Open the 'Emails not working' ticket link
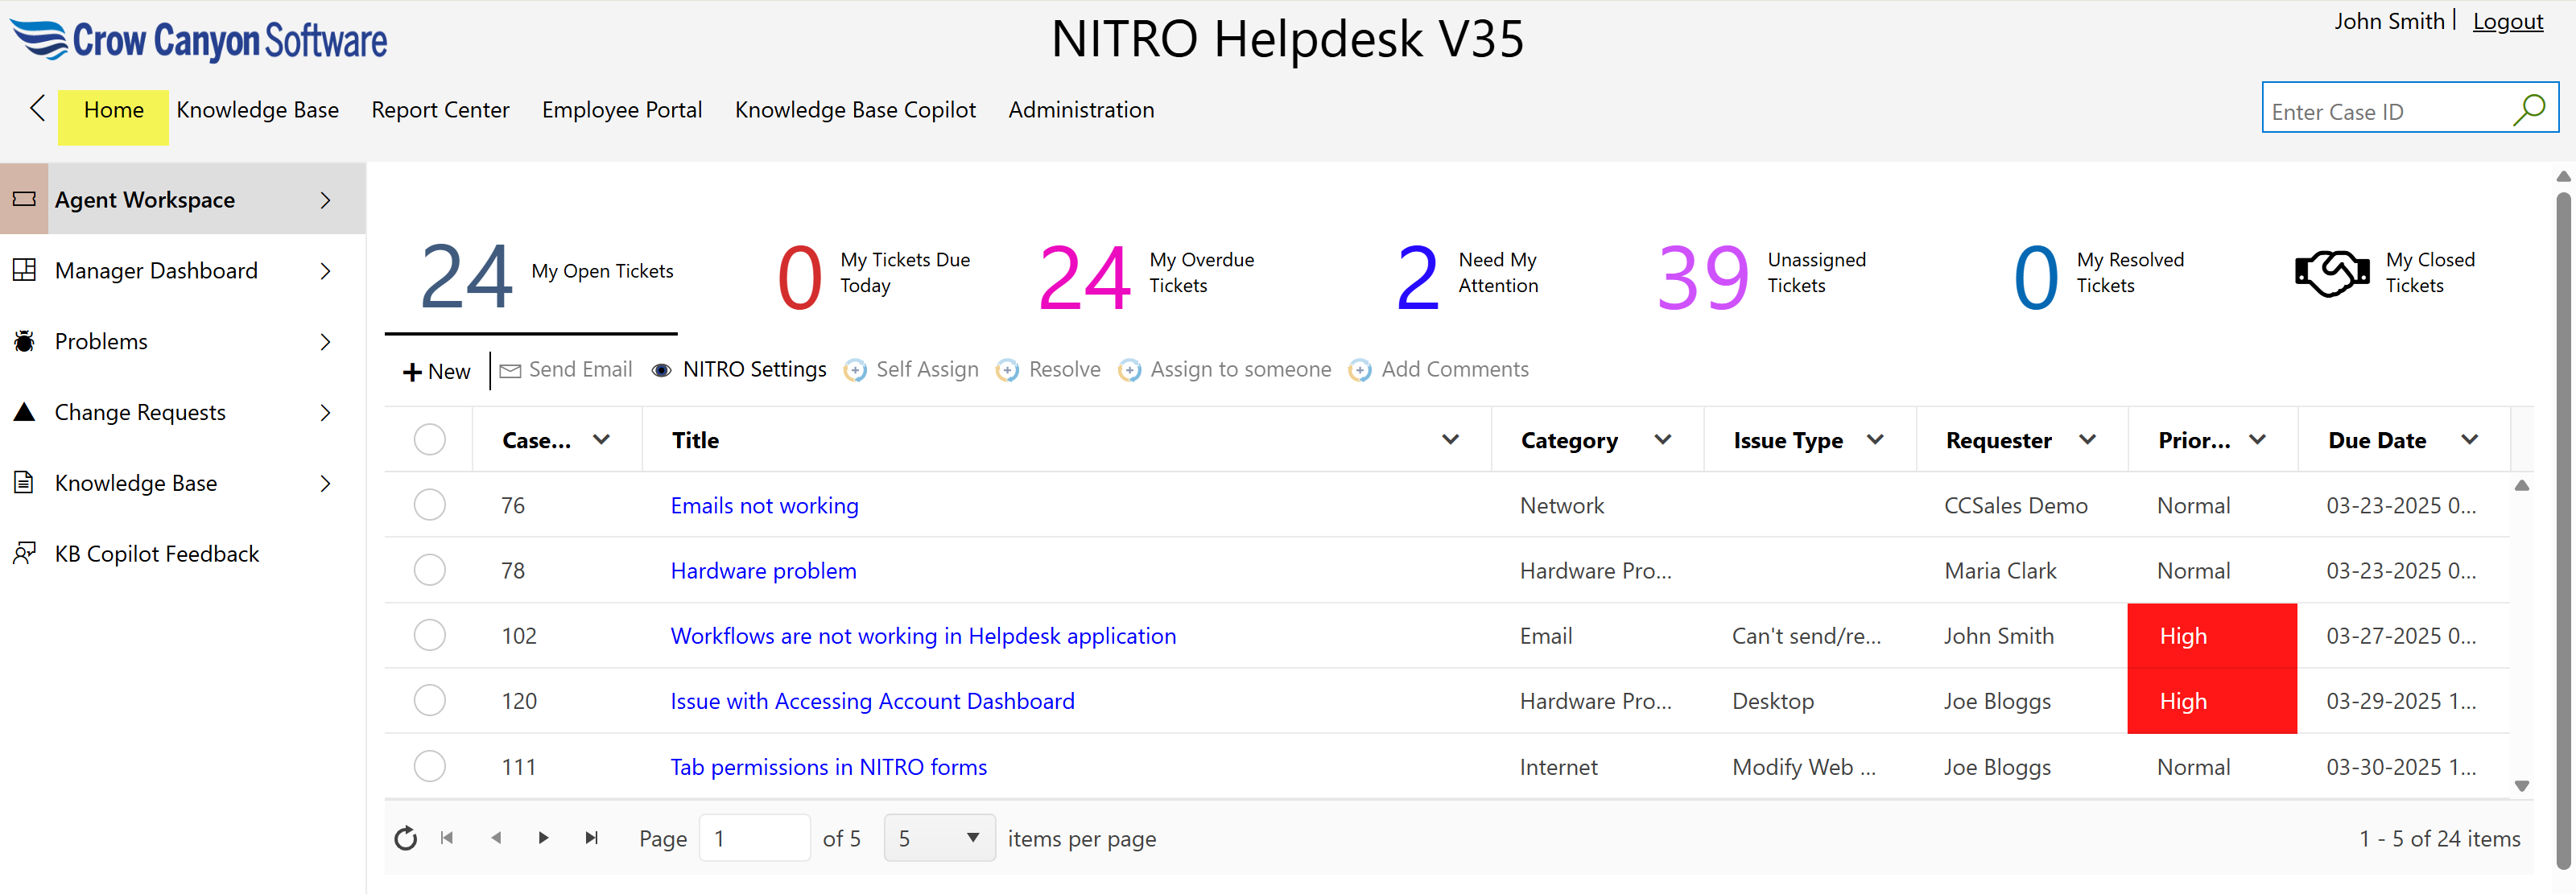 [x=764, y=506]
